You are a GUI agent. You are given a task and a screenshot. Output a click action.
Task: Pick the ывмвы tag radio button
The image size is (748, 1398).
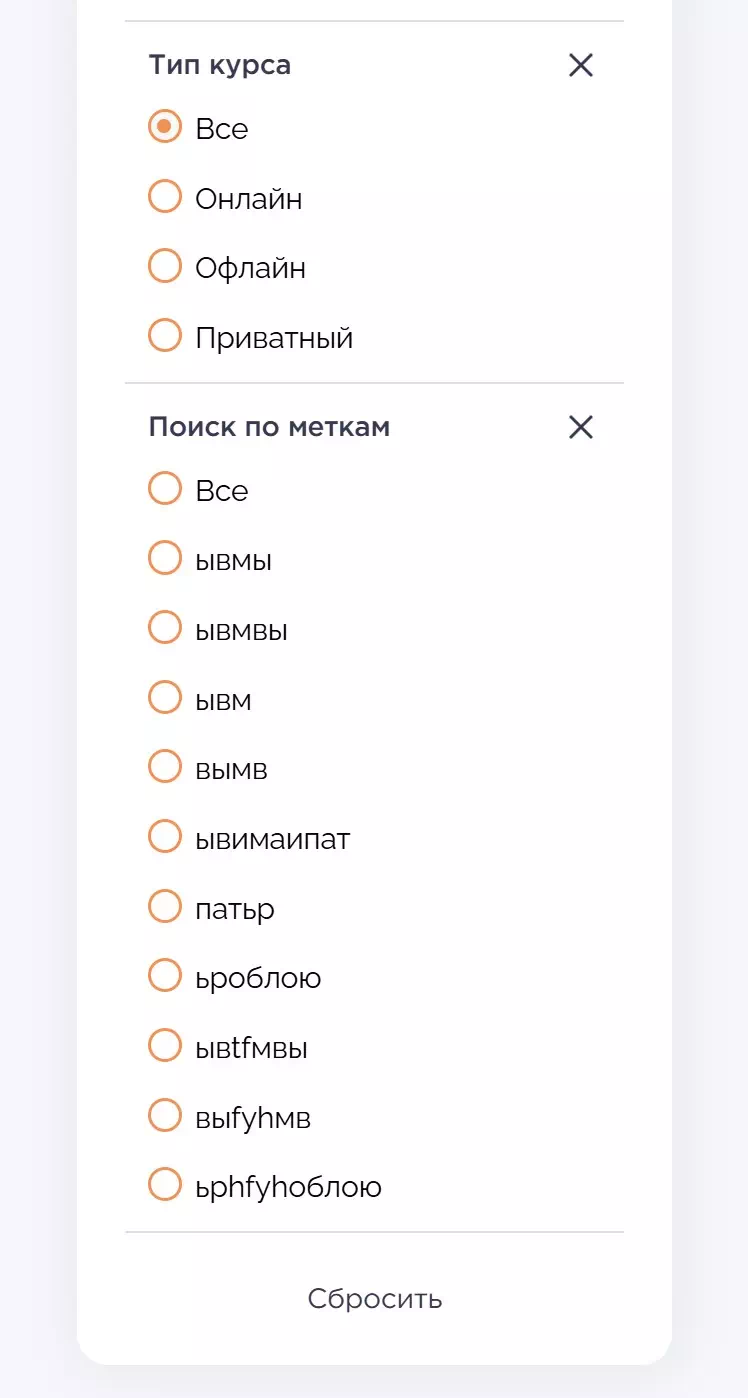click(x=165, y=628)
